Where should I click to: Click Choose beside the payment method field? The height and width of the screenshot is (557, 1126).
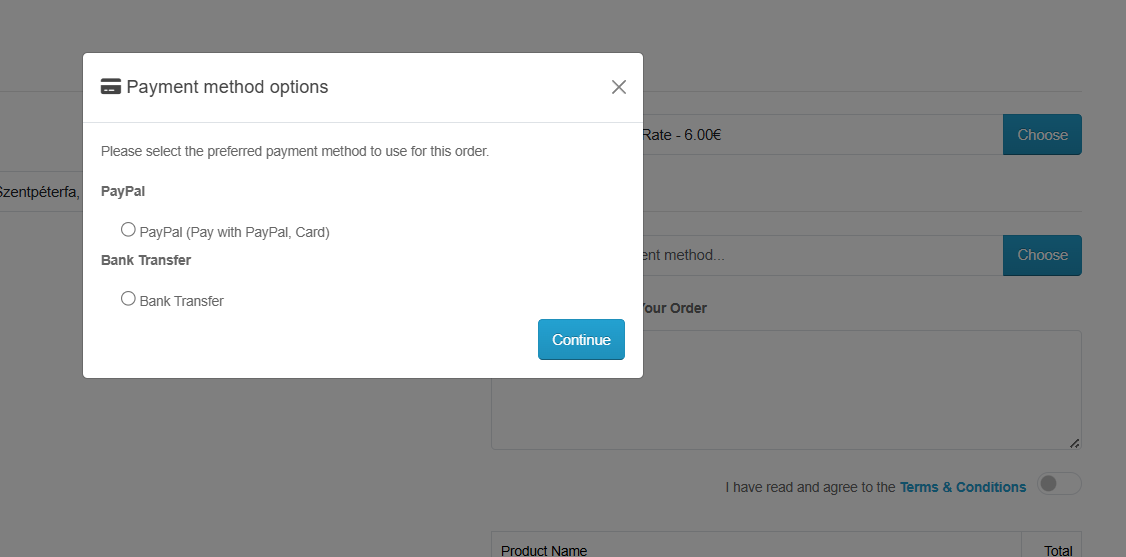1042,255
